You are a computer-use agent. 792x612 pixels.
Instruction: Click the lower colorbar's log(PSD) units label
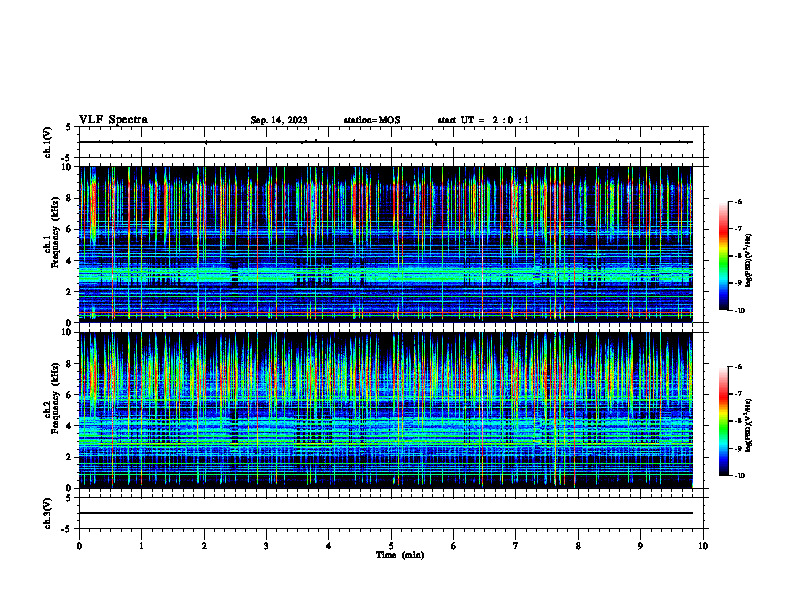(x=749, y=426)
